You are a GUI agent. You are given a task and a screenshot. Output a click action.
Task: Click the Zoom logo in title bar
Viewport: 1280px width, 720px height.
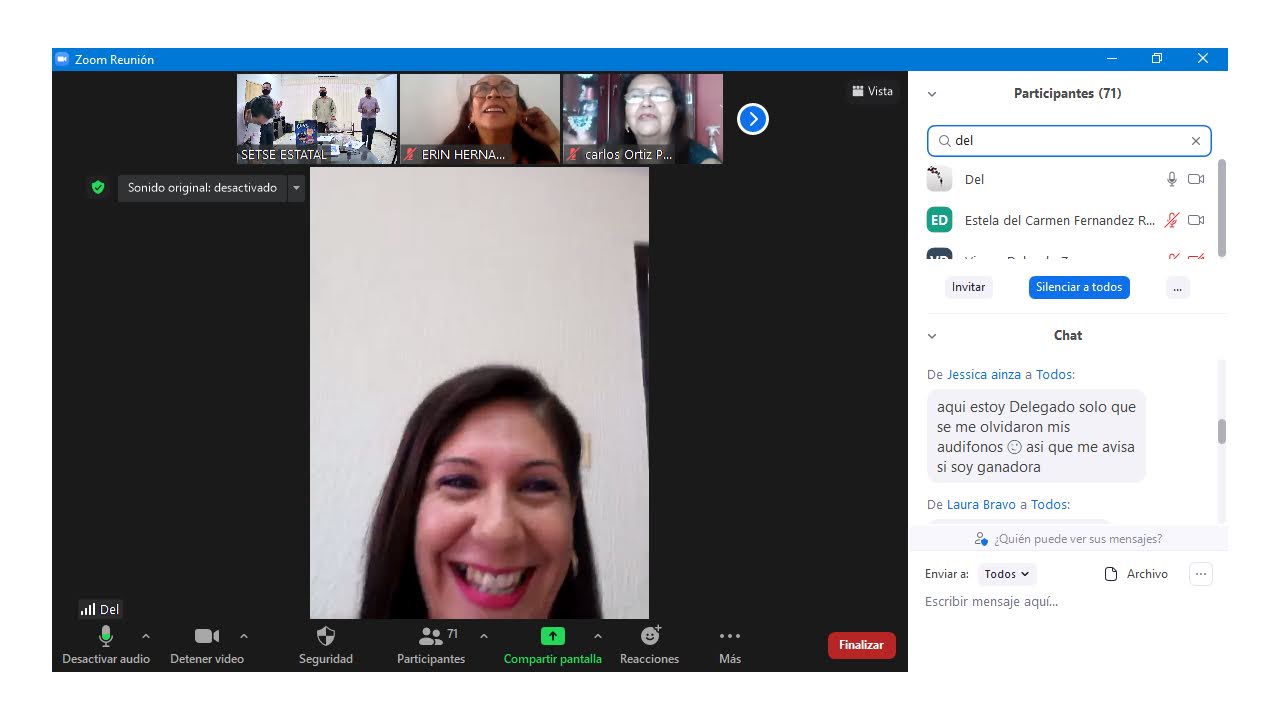pyautogui.click(x=62, y=59)
